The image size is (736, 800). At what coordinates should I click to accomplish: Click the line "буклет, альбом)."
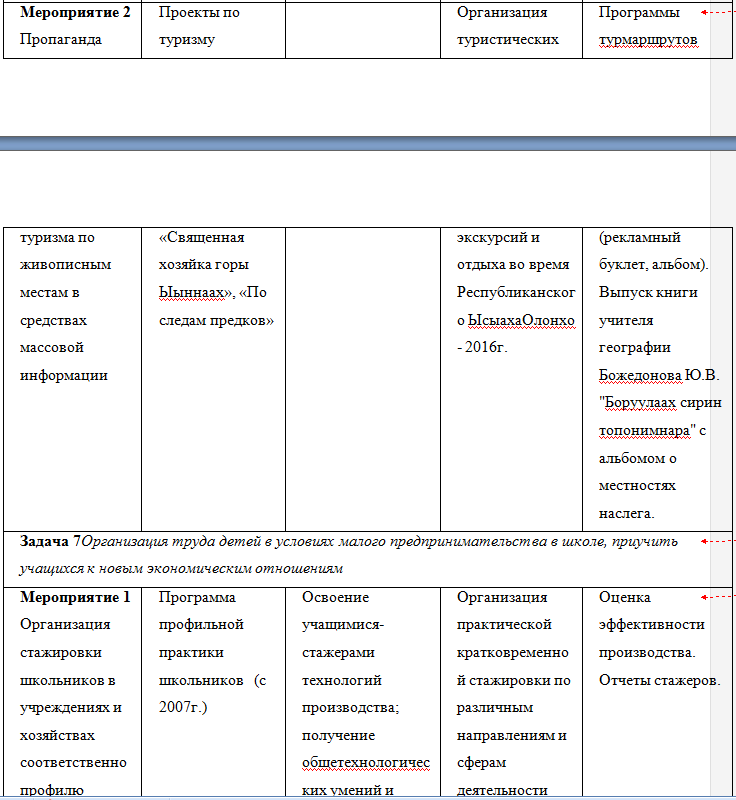tap(653, 265)
